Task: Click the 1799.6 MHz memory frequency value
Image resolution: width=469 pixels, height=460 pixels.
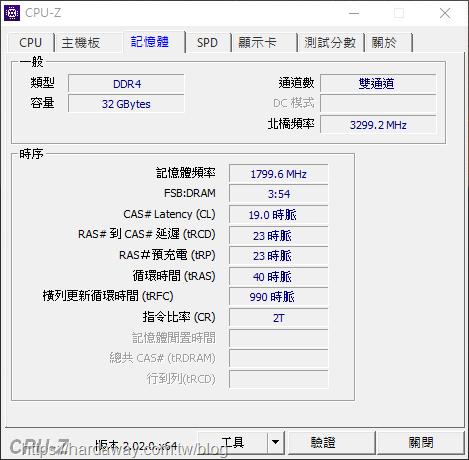Action: (x=279, y=174)
